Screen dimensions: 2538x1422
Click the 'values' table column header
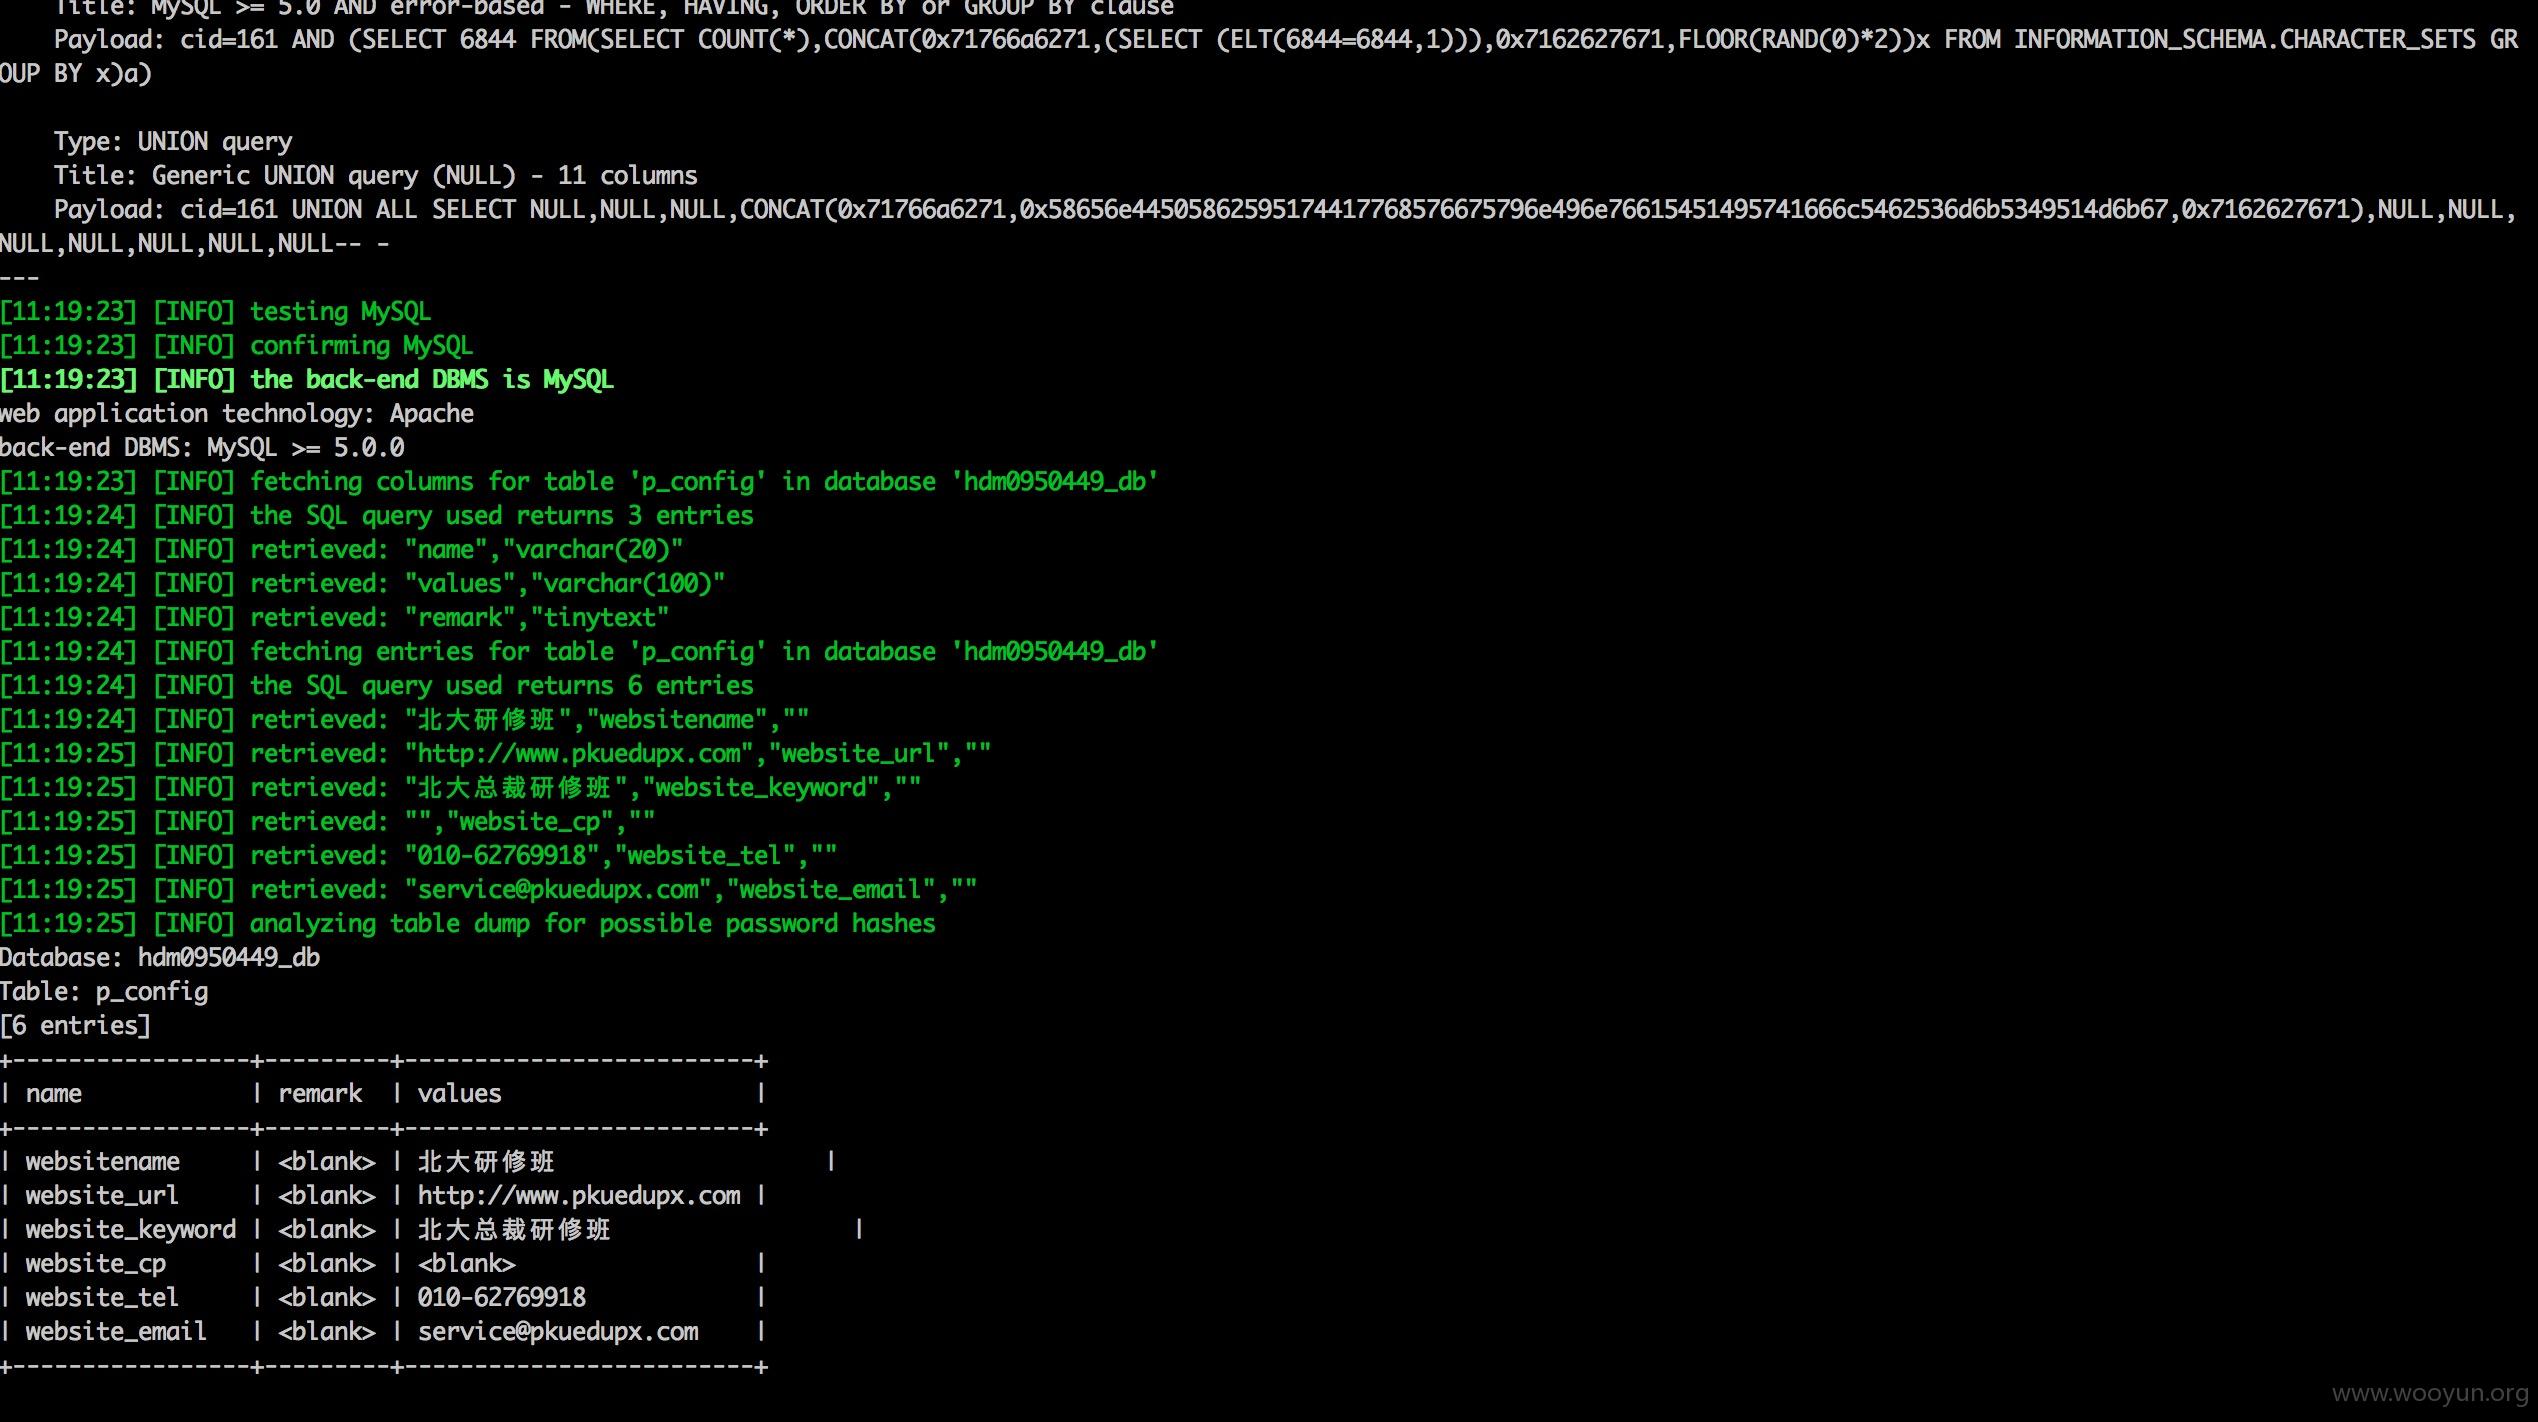point(460,1094)
